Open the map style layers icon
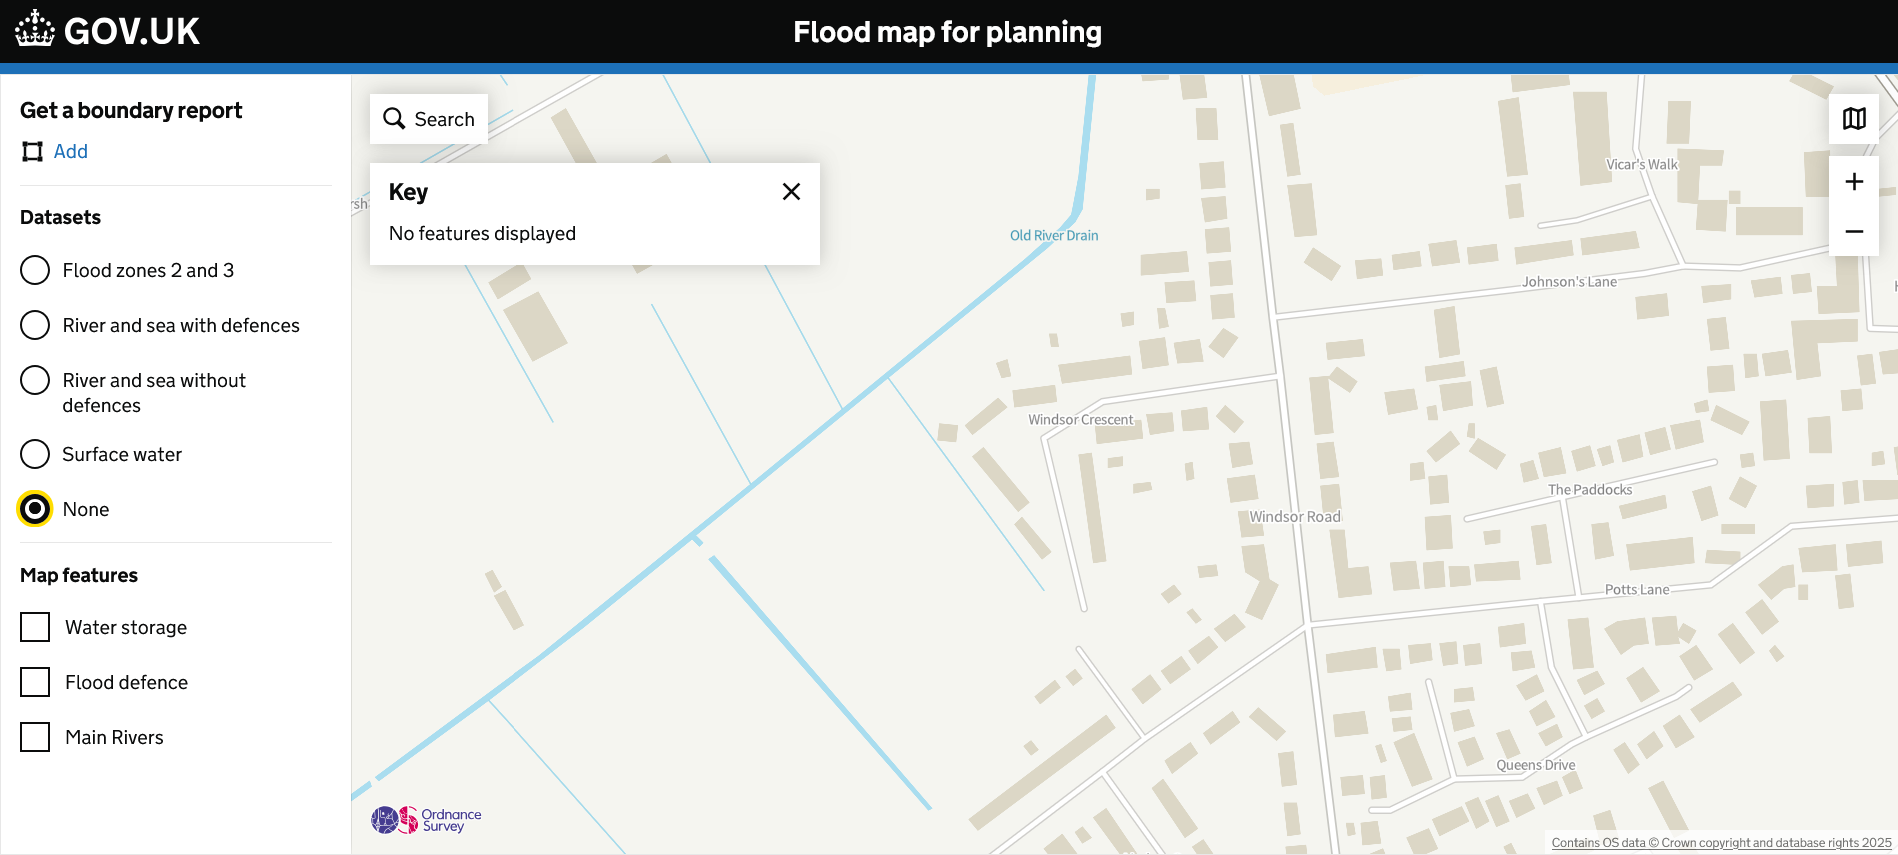Image resolution: width=1898 pixels, height=855 pixels. click(x=1854, y=119)
